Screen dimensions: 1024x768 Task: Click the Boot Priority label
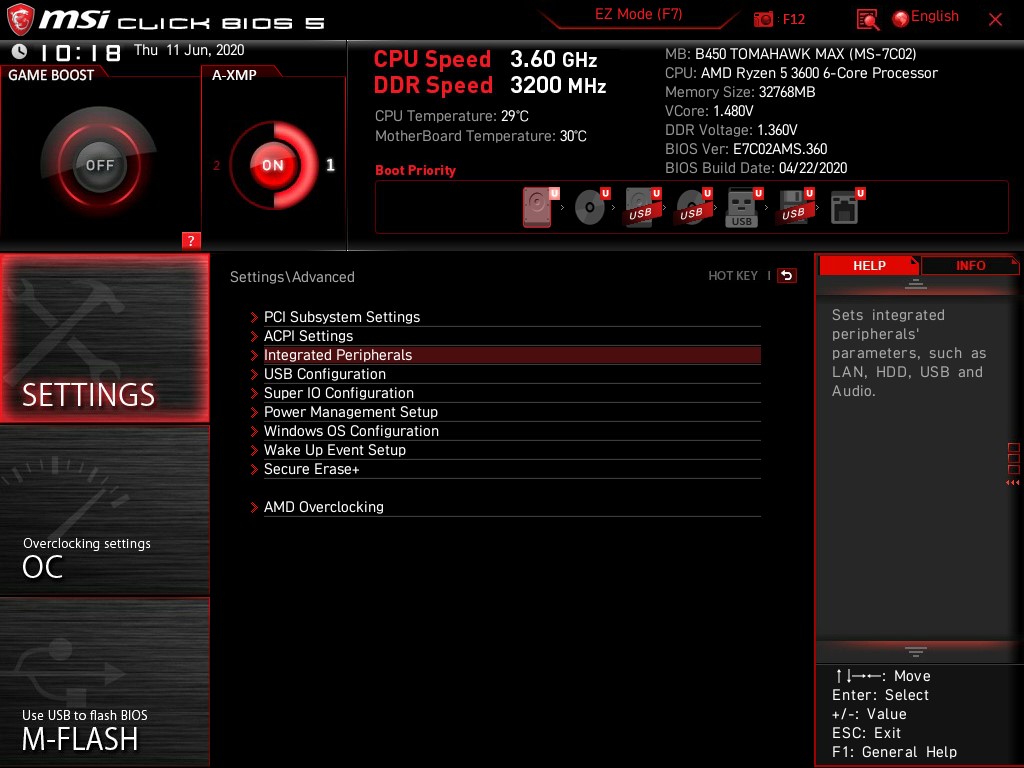(x=415, y=170)
